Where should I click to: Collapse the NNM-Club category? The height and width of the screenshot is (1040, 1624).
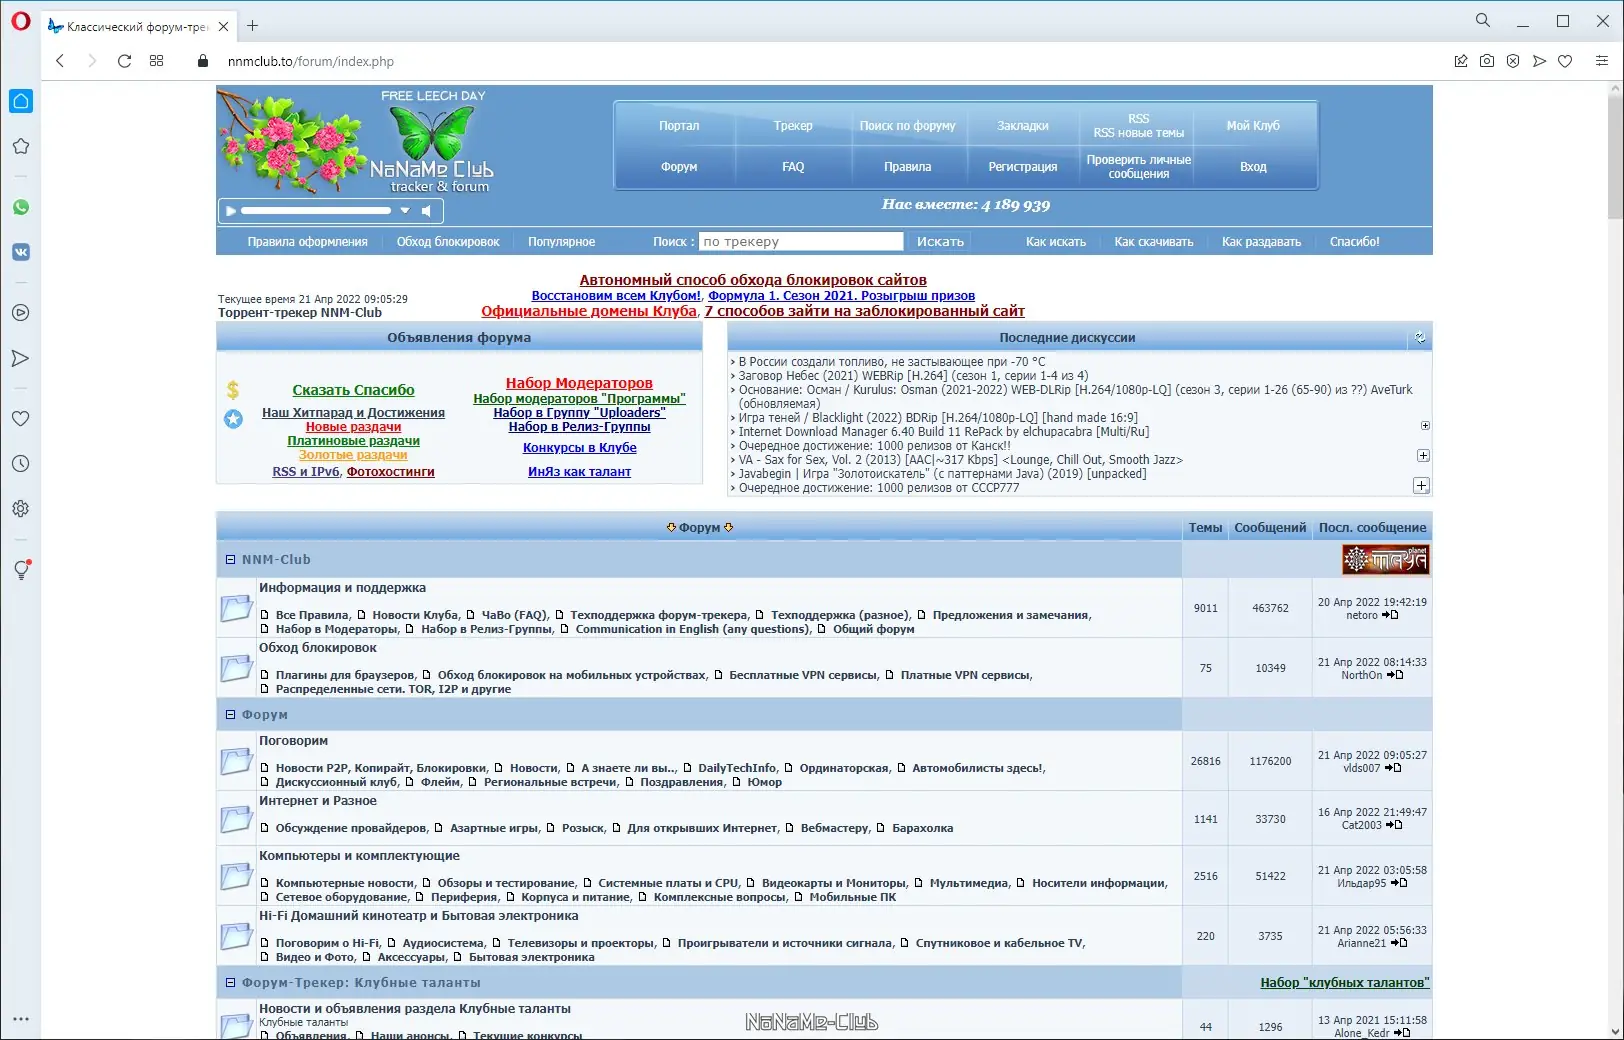tap(230, 560)
